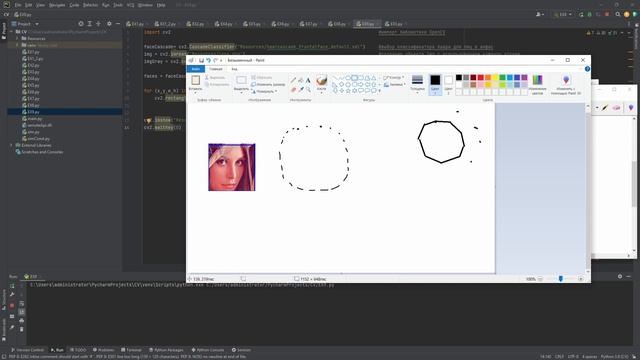Open Paint help with the blue question mark
The height and width of the screenshot is (360, 640).
pos(587,69)
